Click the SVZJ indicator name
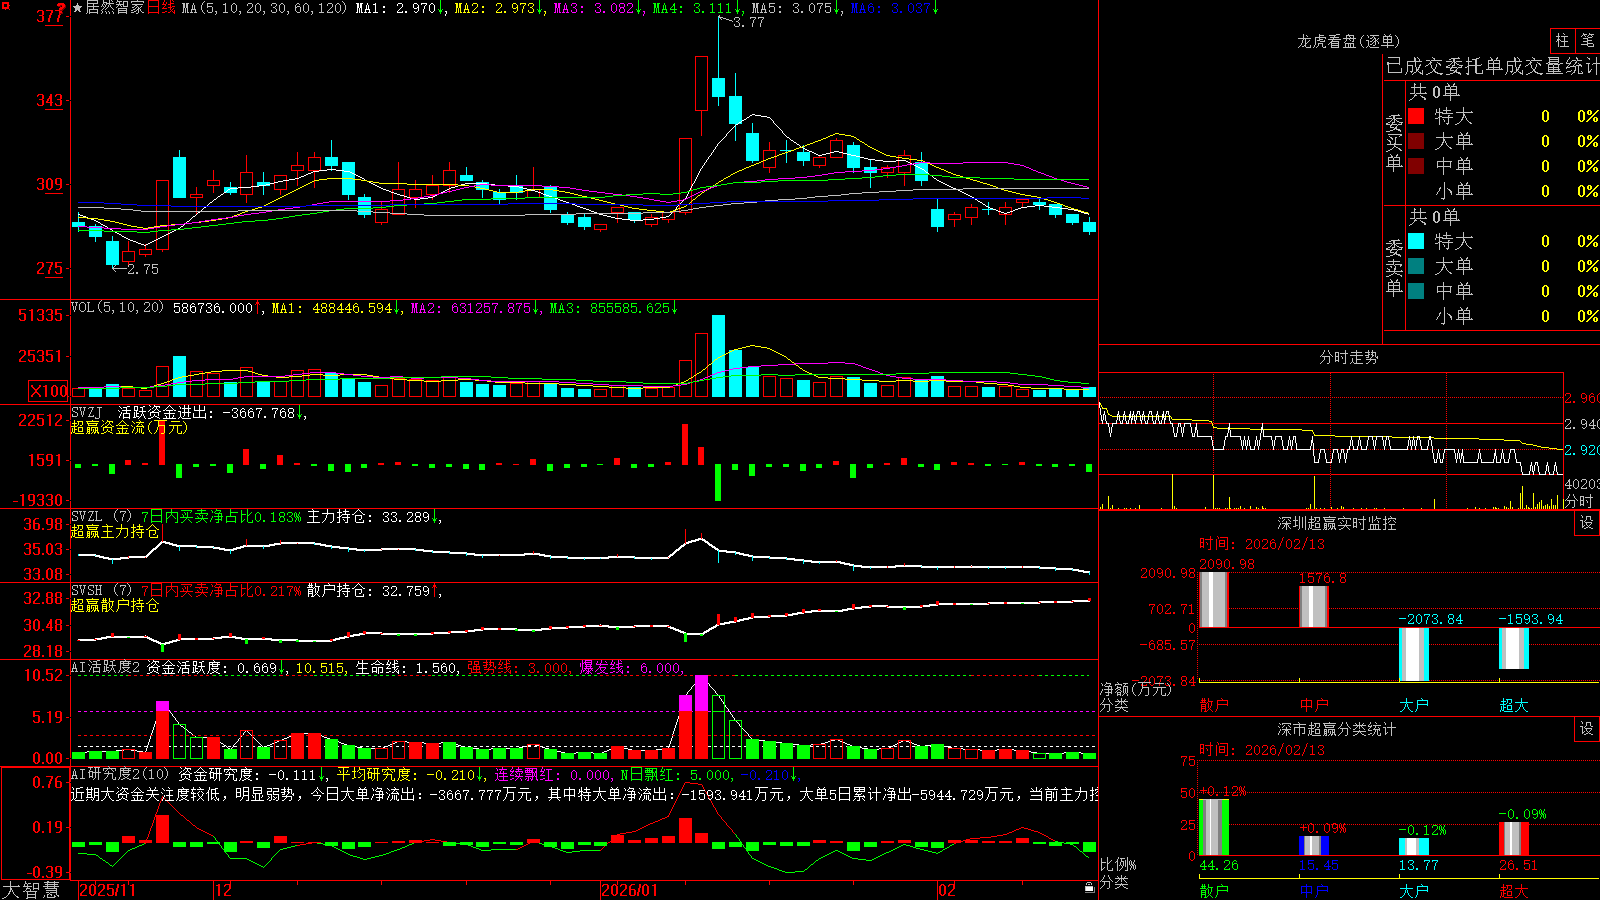Image resolution: width=1600 pixels, height=900 pixels. coord(87,412)
